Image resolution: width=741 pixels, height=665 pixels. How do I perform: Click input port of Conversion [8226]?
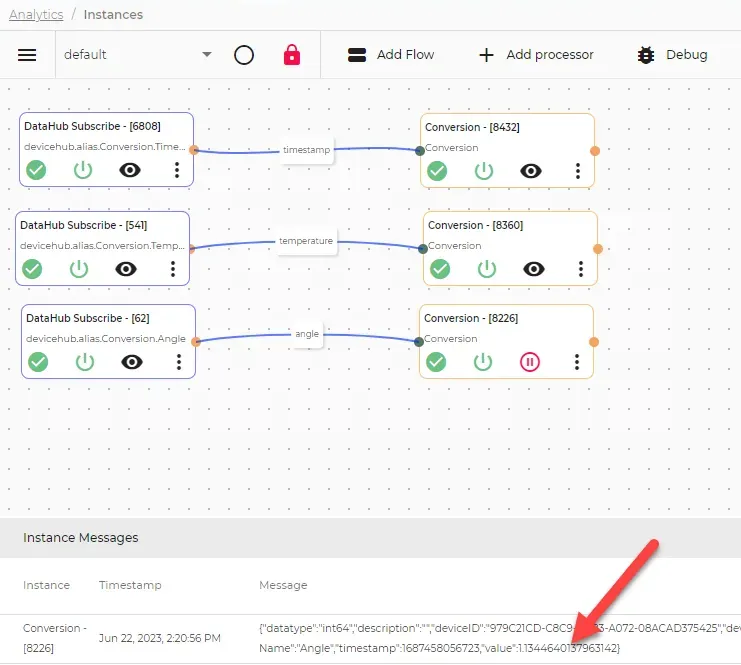click(419, 342)
